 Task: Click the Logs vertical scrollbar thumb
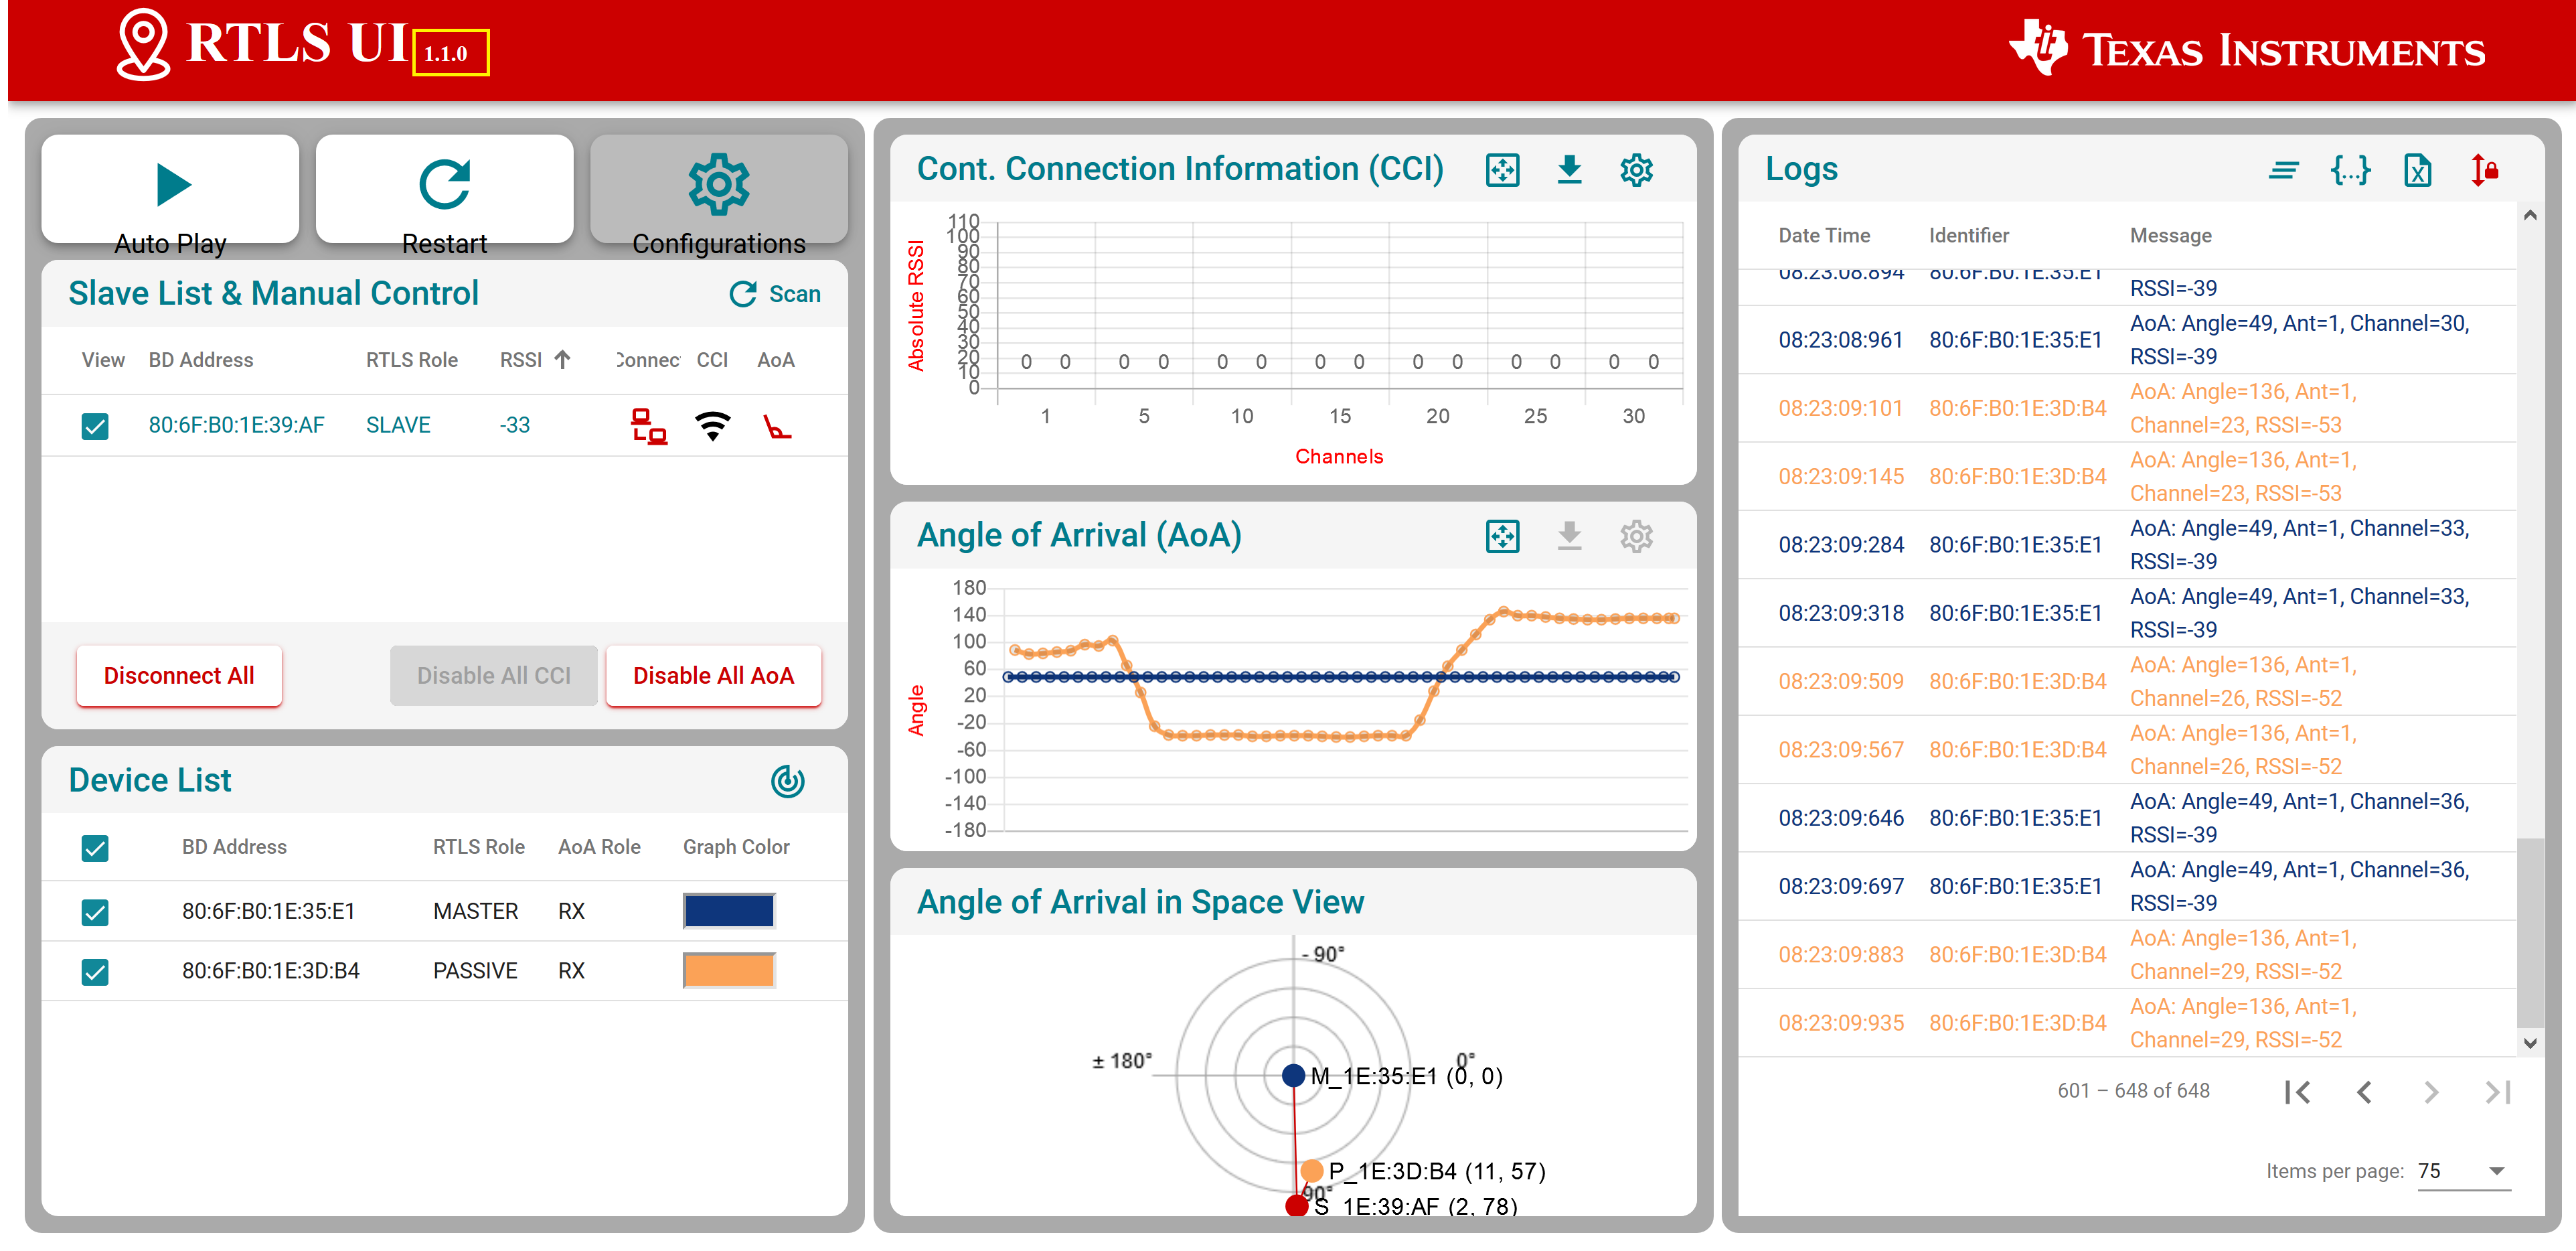[2529, 932]
